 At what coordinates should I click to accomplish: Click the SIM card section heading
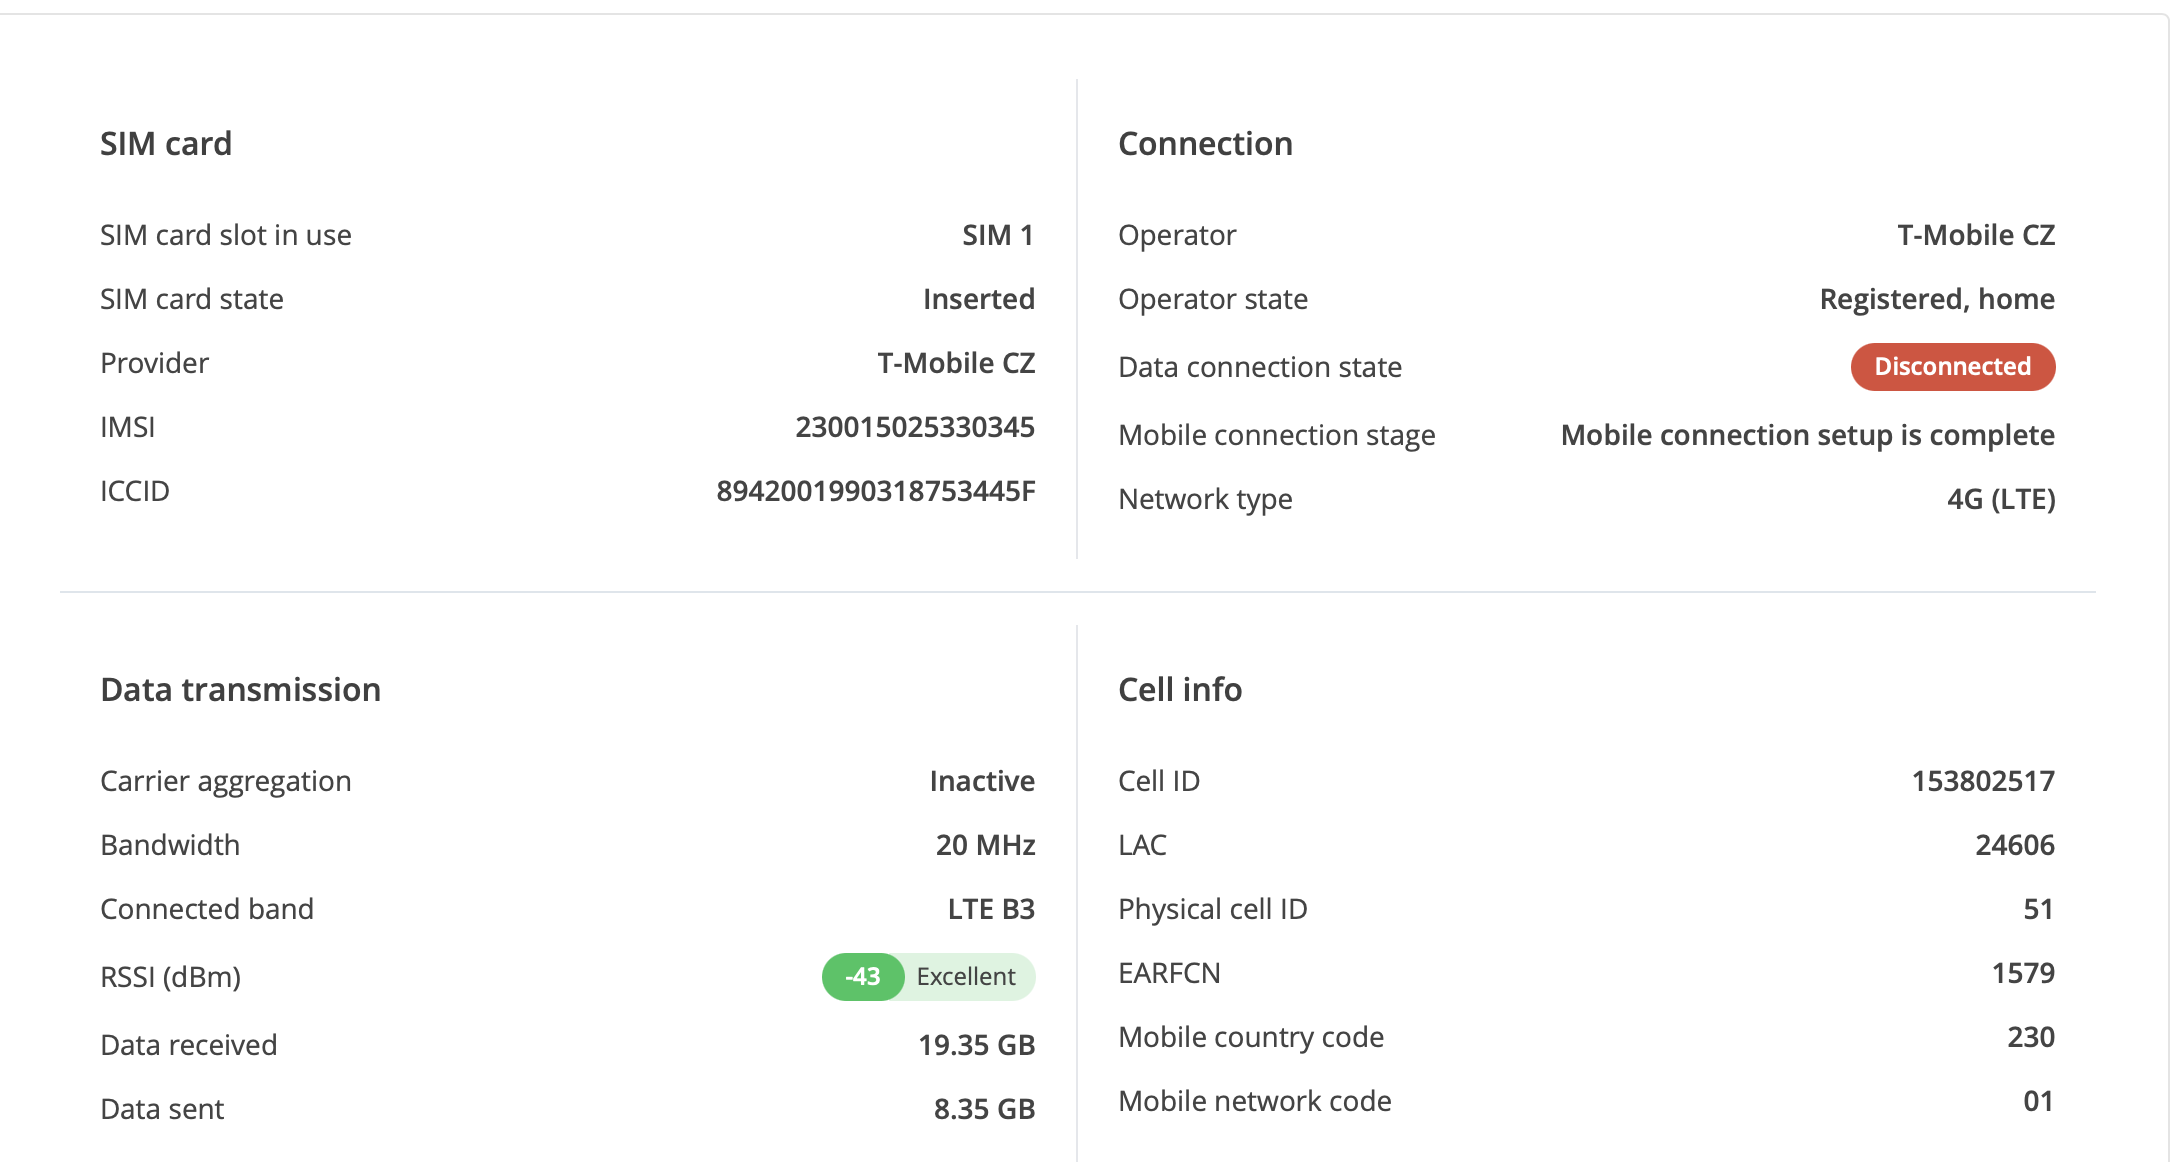point(166,144)
